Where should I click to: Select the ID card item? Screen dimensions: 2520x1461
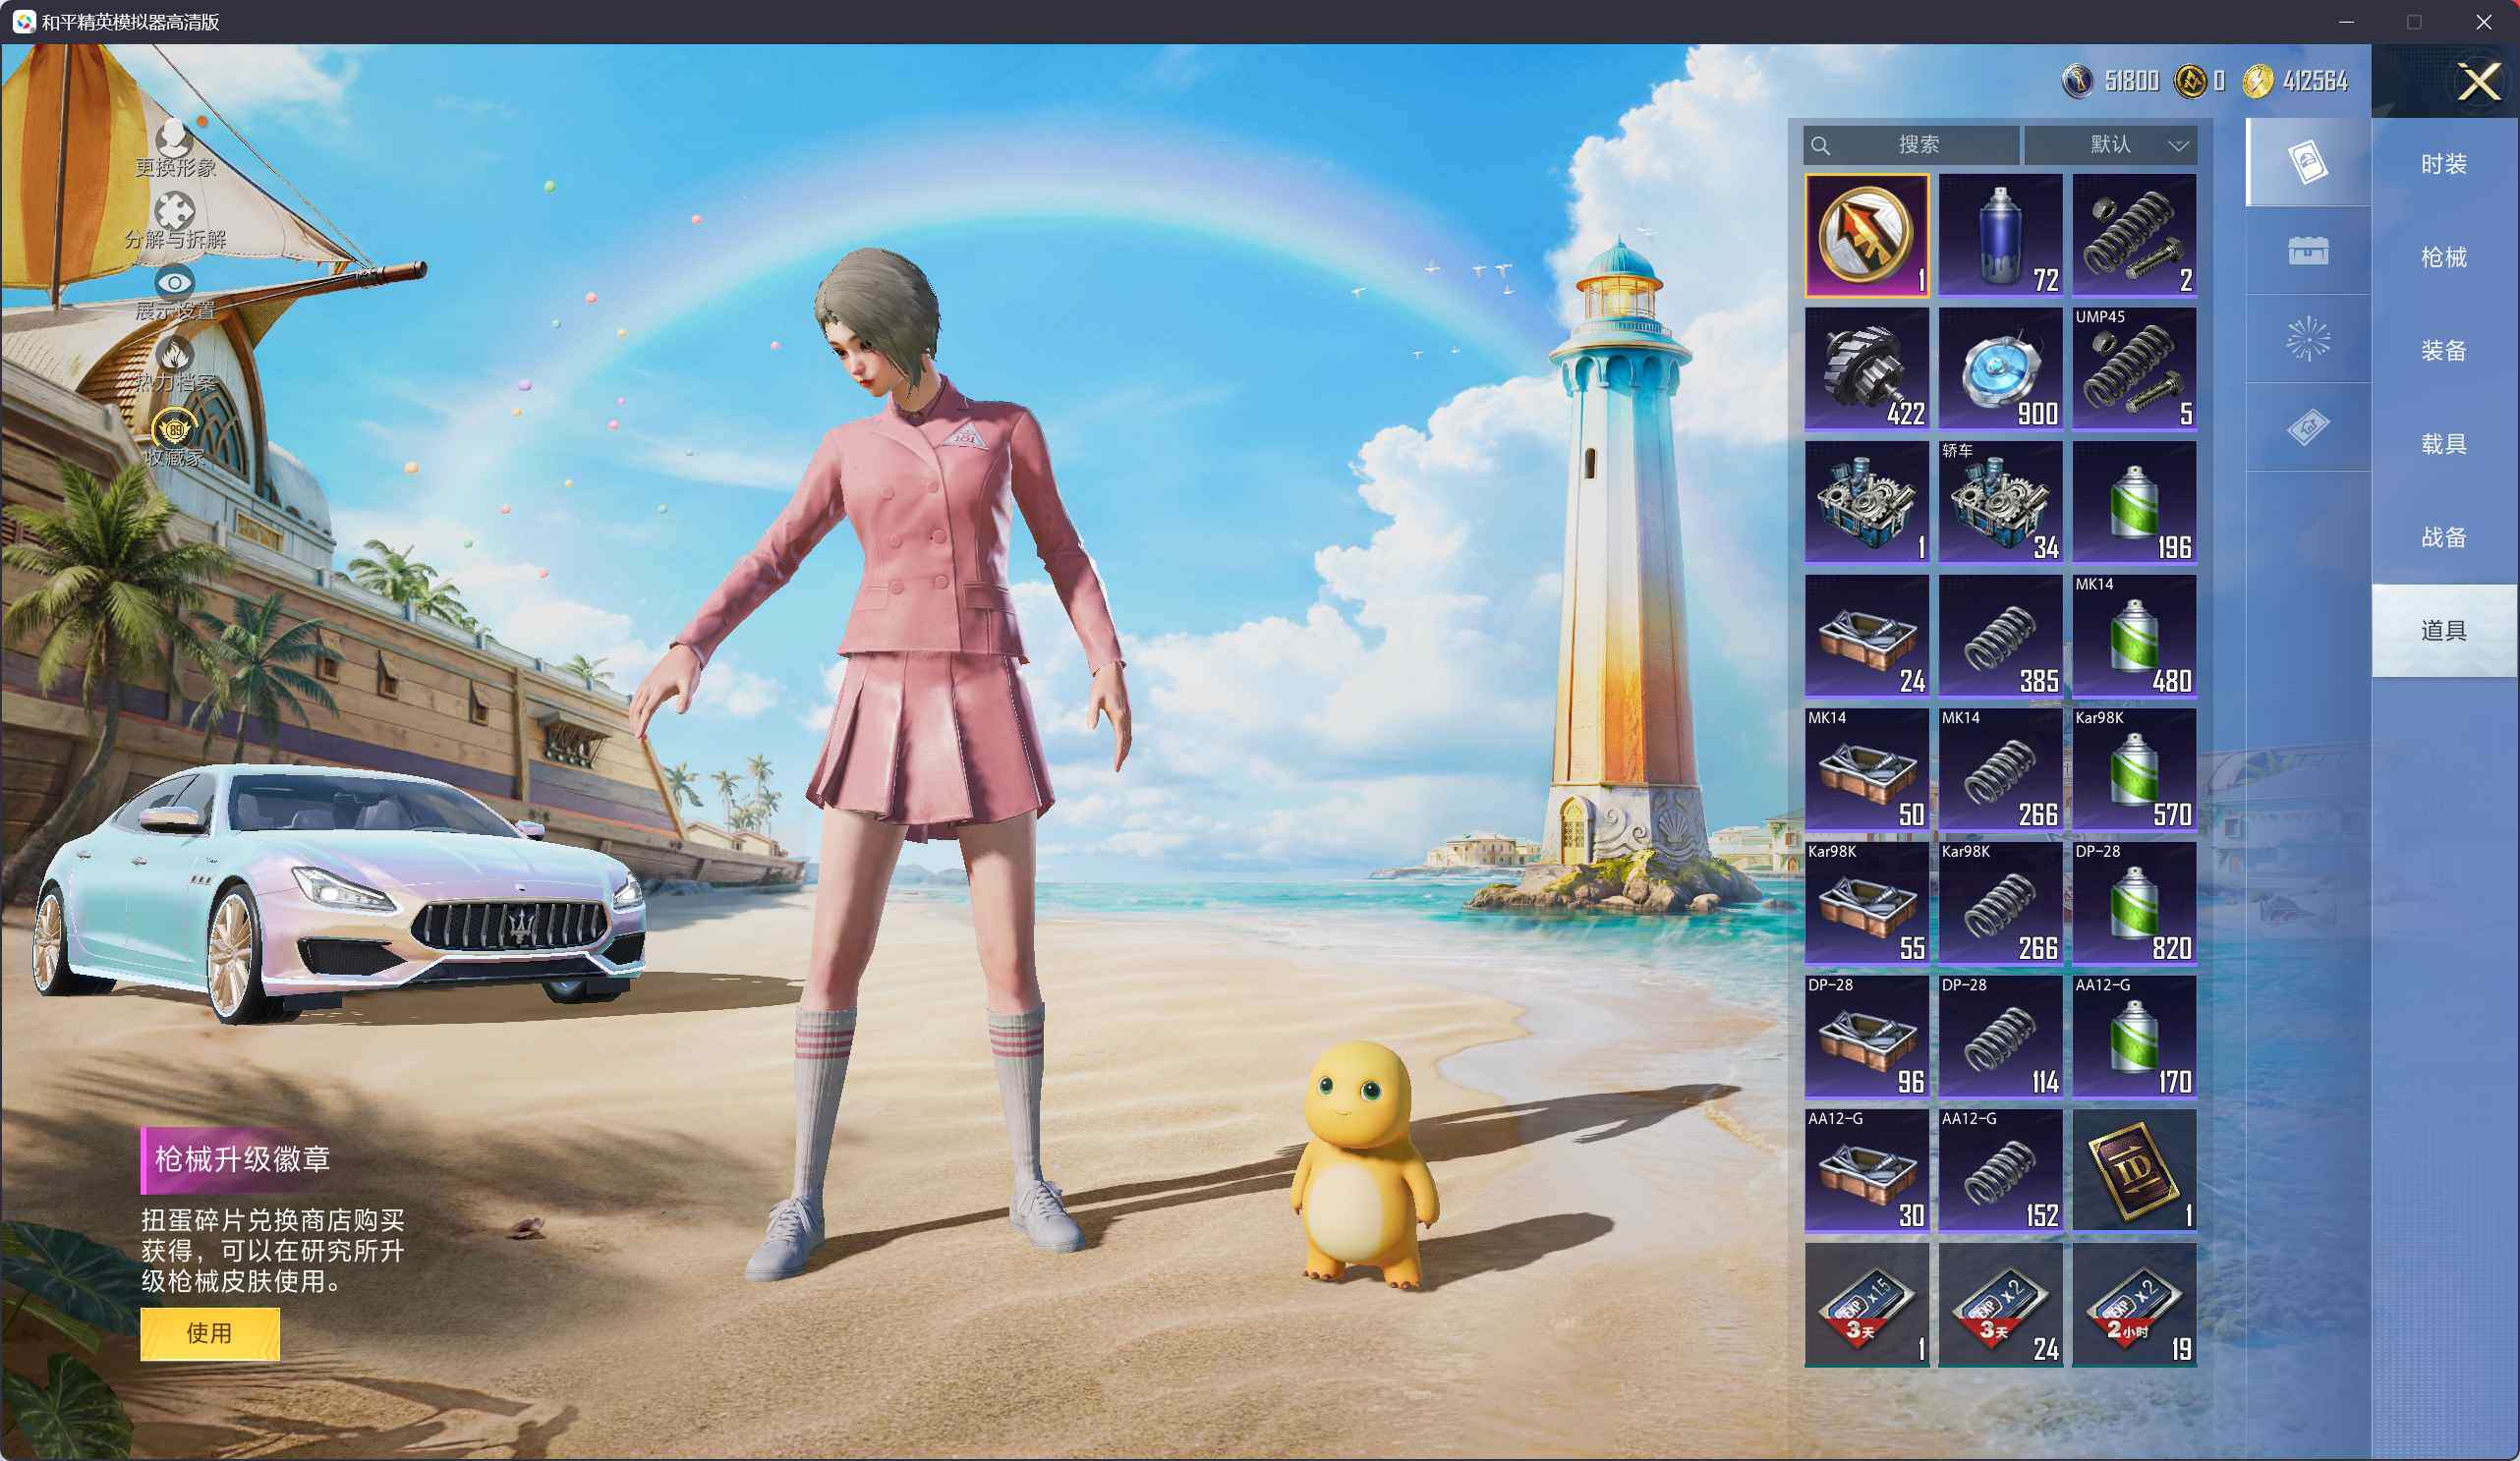click(x=2134, y=1171)
